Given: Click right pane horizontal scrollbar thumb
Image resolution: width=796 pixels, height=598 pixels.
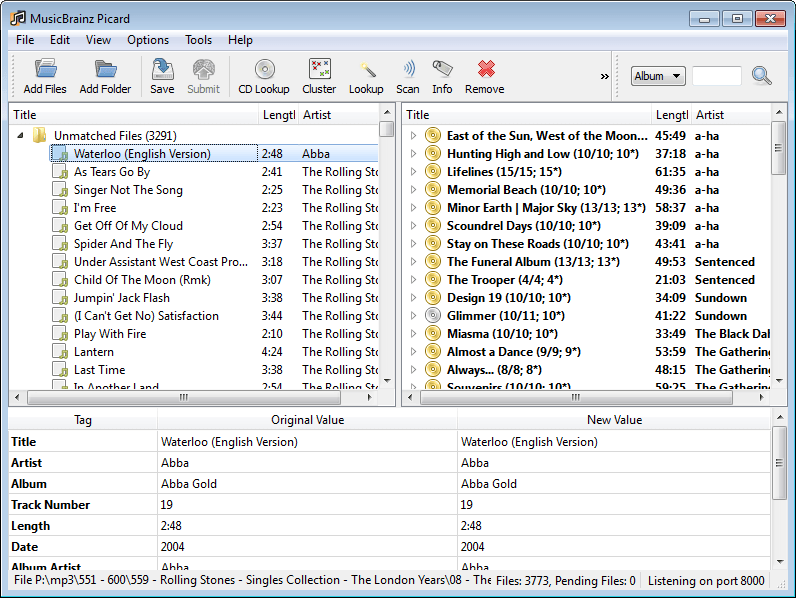Looking at the screenshot, I should coord(576,397).
